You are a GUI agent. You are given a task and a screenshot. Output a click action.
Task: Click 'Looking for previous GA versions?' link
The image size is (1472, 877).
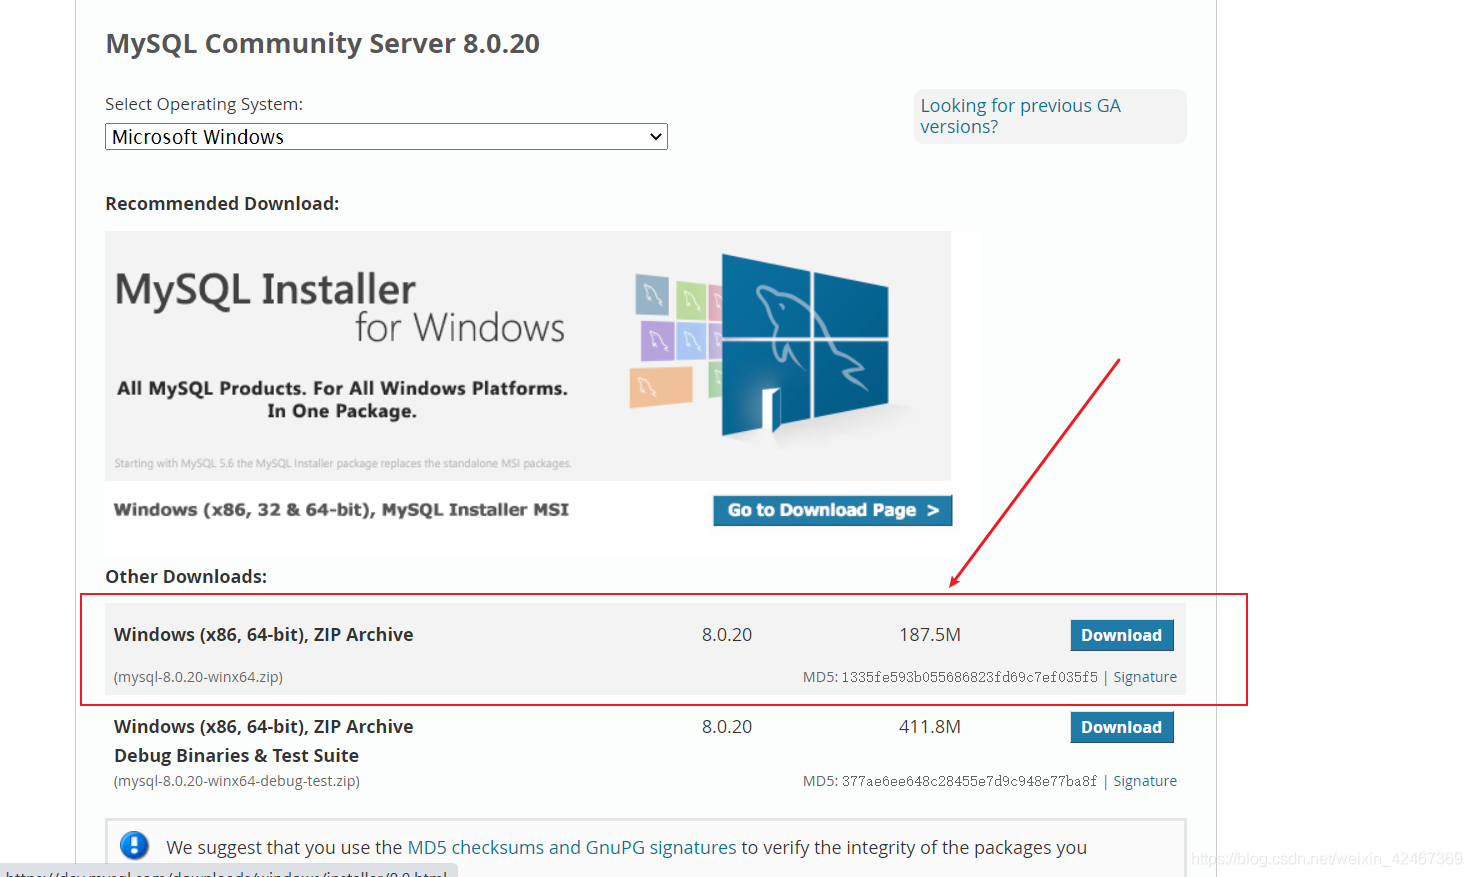(1020, 116)
